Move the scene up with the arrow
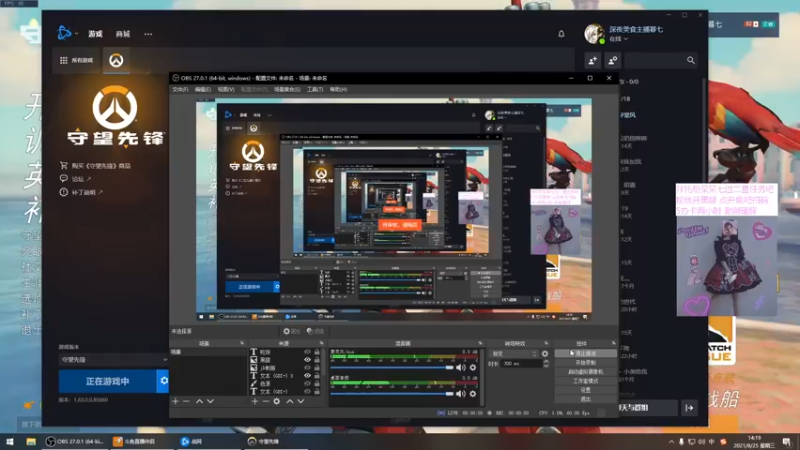The width and height of the screenshot is (800, 450). [x=199, y=402]
